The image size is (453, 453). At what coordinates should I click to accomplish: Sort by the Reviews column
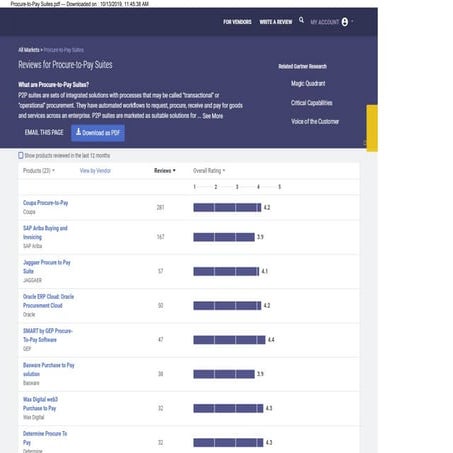pos(165,171)
